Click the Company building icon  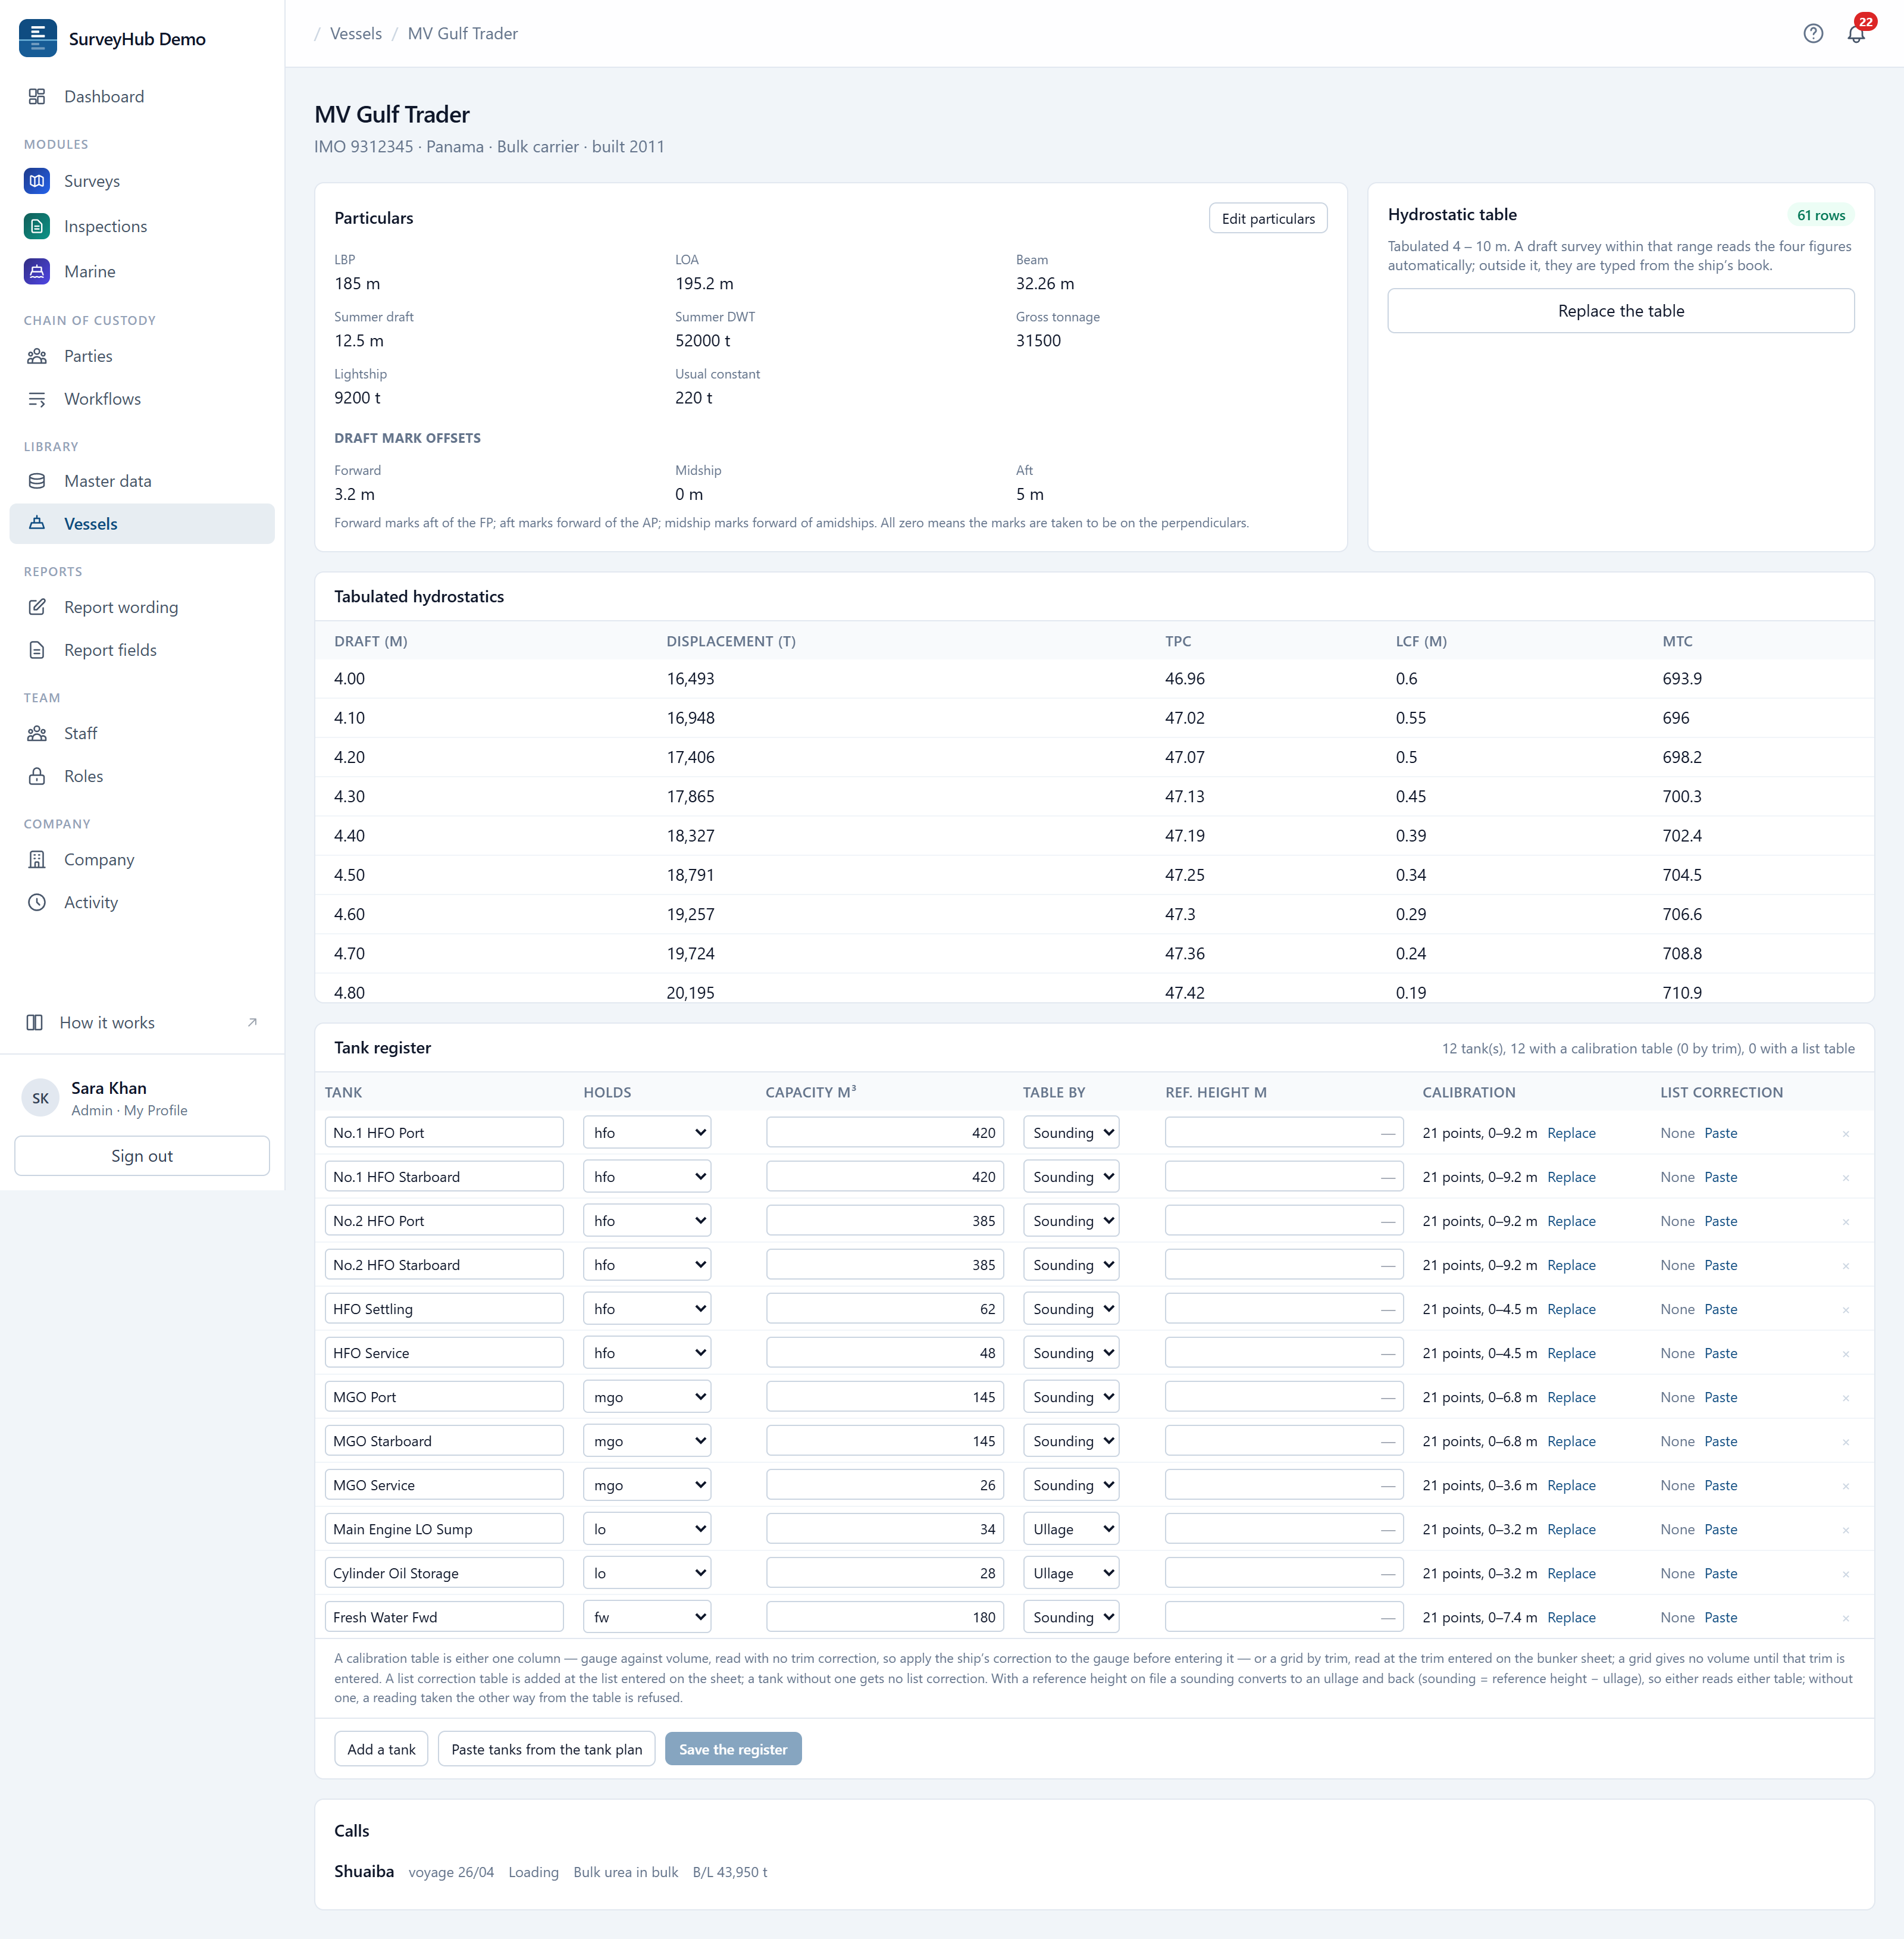[x=37, y=860]
